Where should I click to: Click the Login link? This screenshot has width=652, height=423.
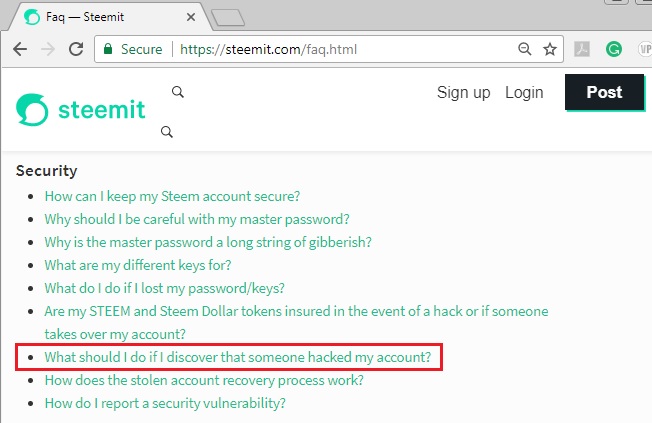tap(524, 92)
